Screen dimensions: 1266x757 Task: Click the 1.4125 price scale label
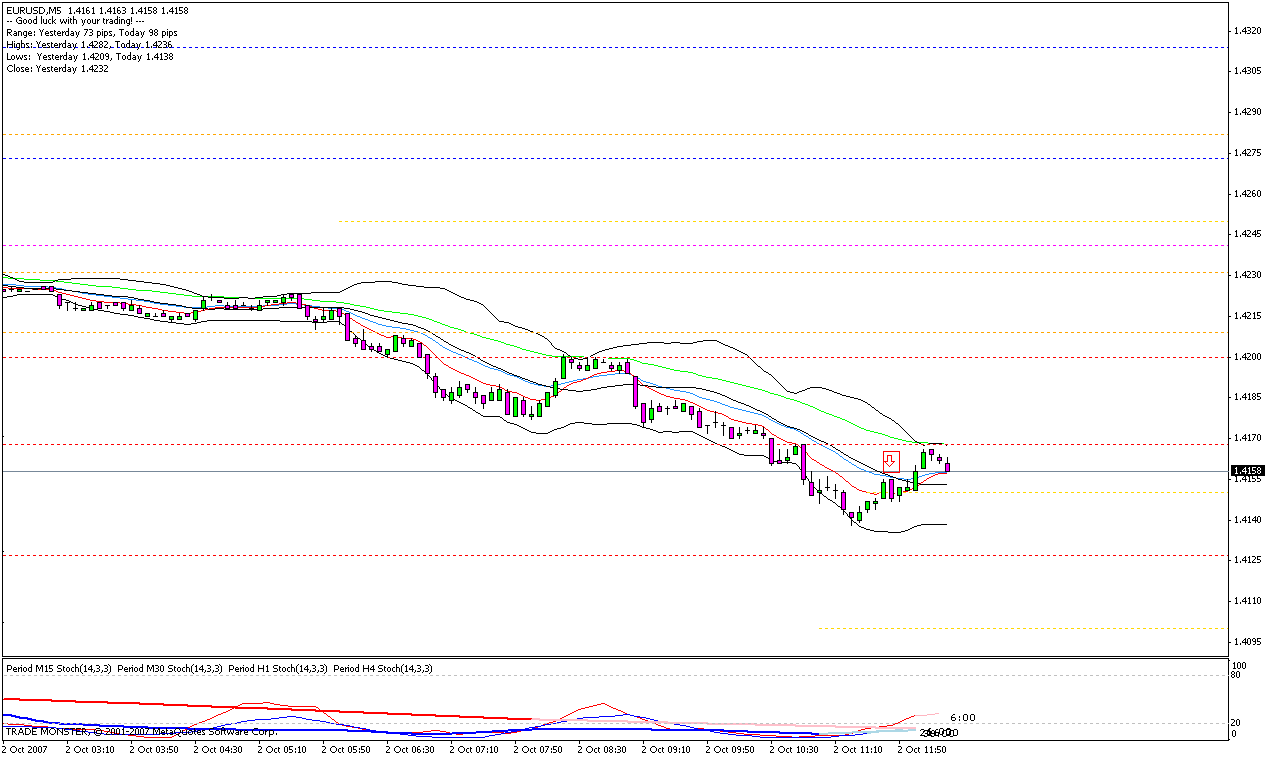tap(1247, 560)
